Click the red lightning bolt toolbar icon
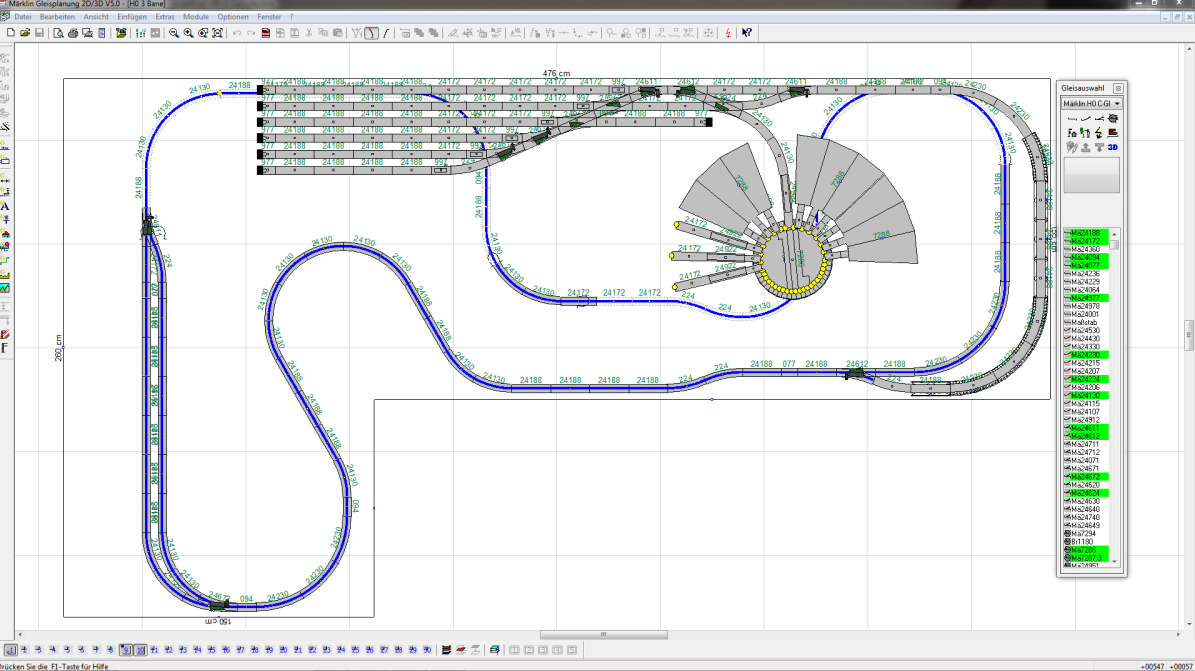 coord(728,33)
